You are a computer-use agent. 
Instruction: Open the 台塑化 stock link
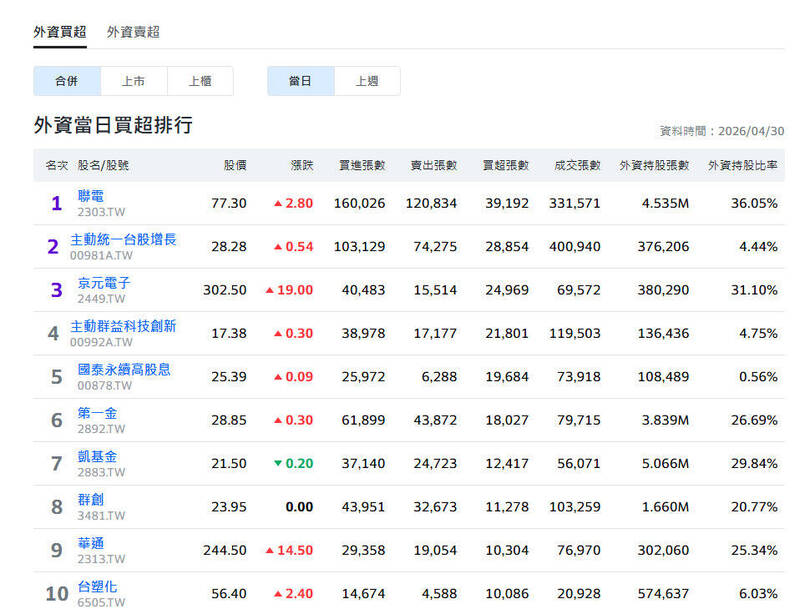pyautogui.click(x=97, y=586)
